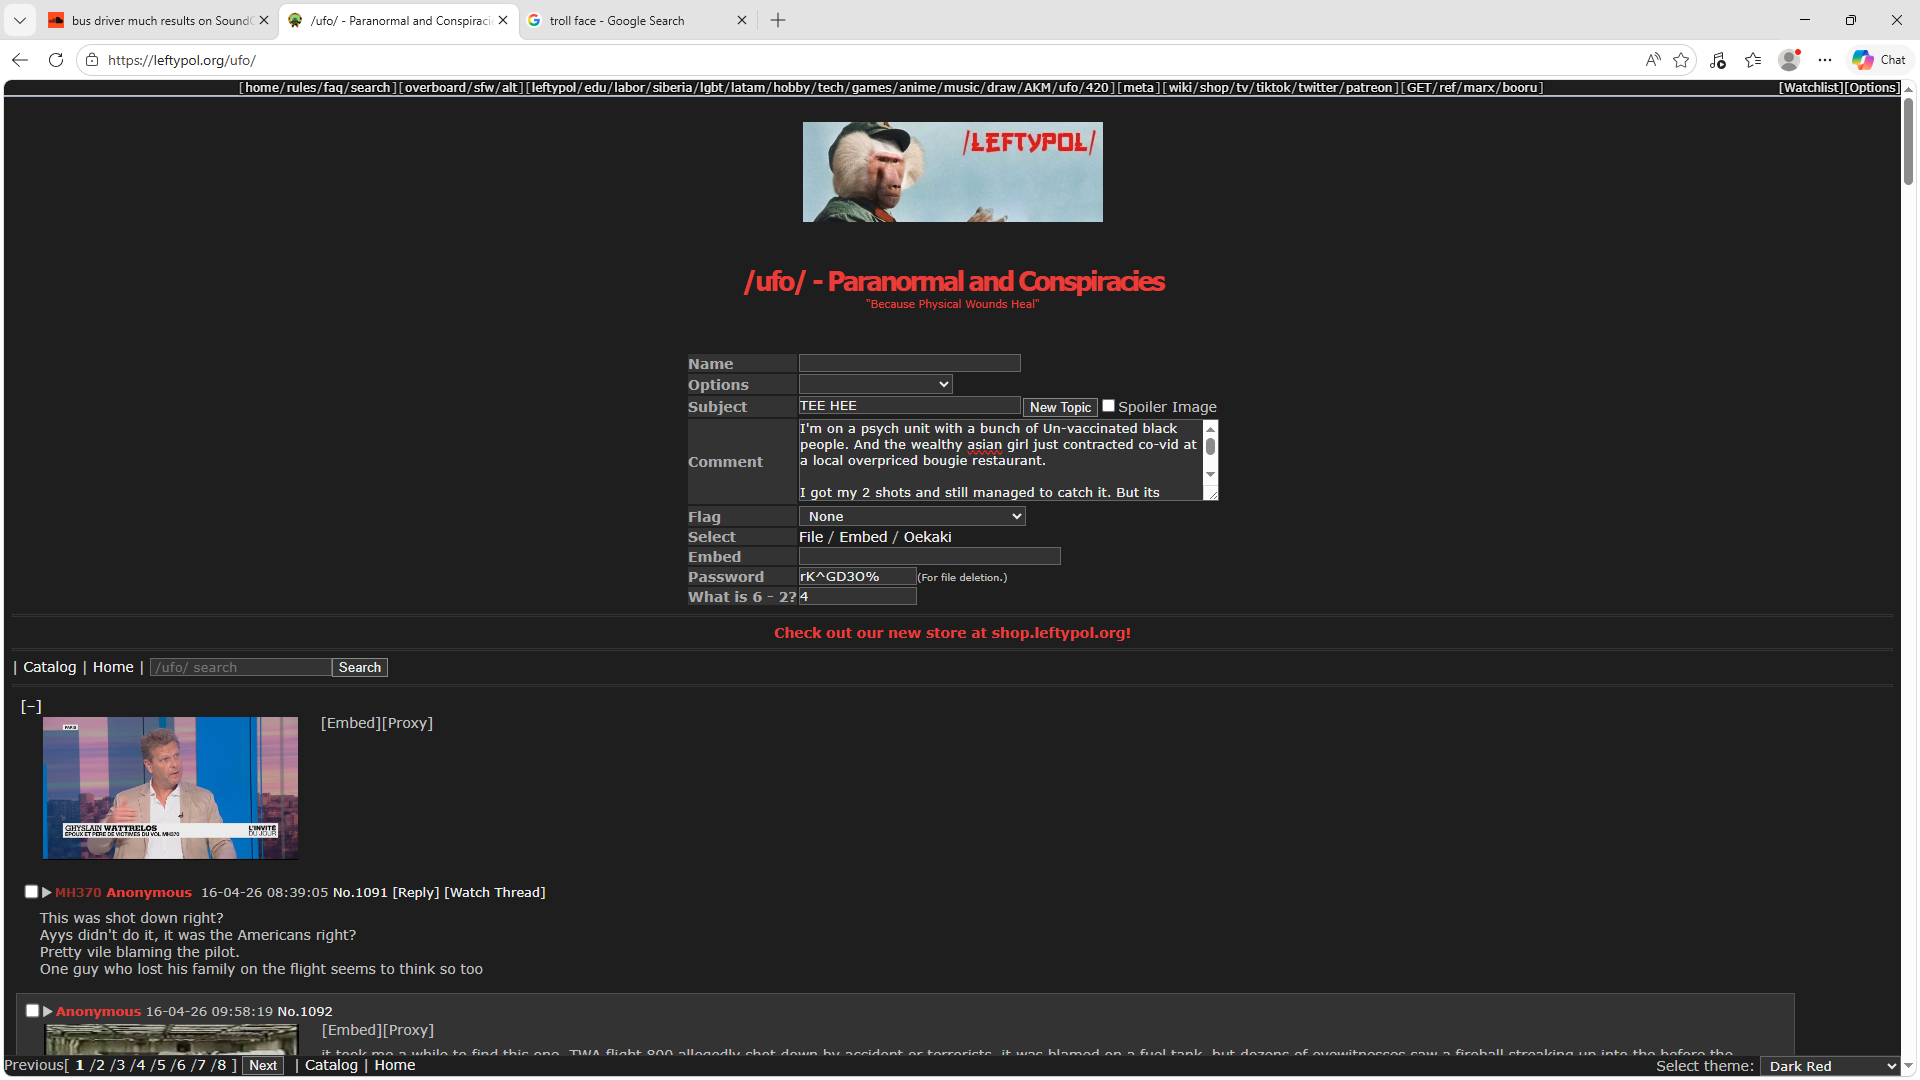Refresh the page with reload icon
1920x1080 pixels.
tap(56, 60)
